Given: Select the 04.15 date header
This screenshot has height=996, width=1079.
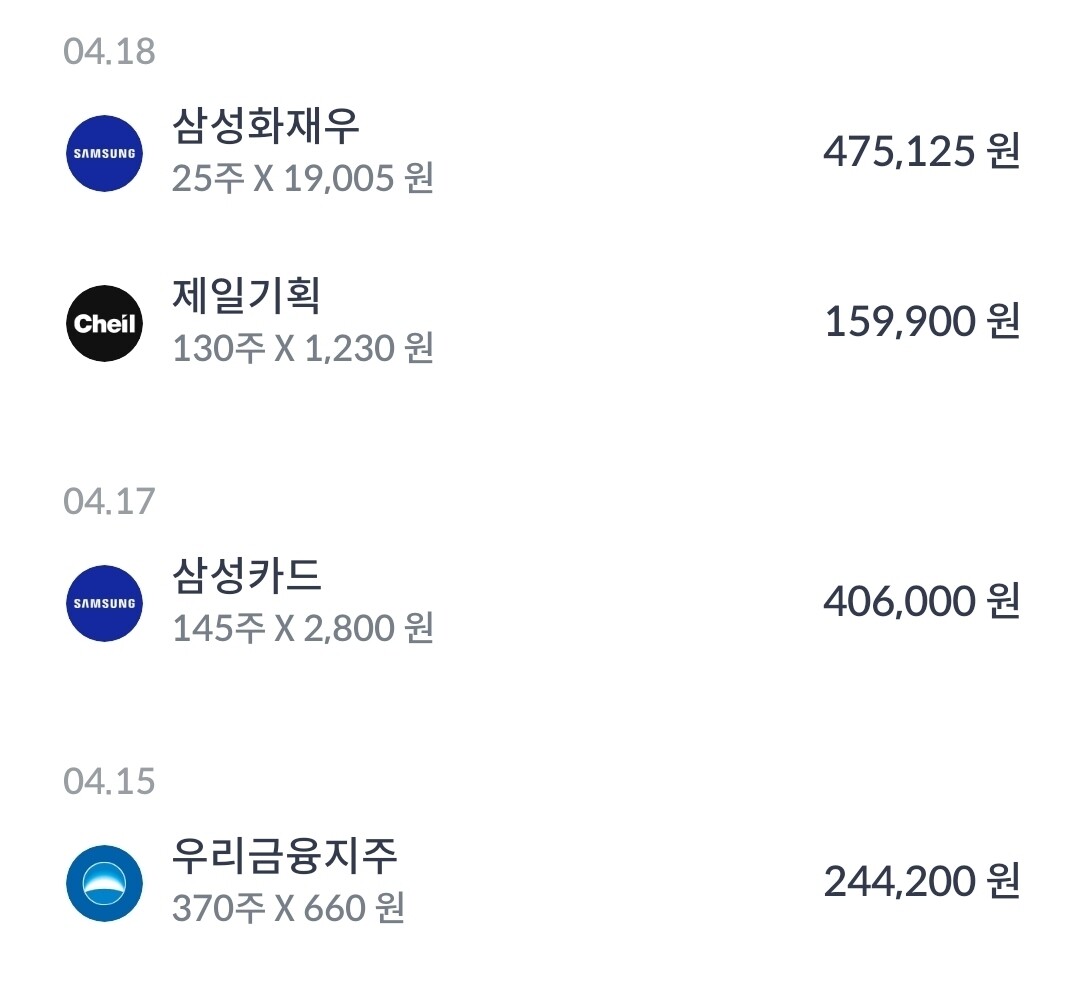Looking at the screenshot, I should point(109,782).
